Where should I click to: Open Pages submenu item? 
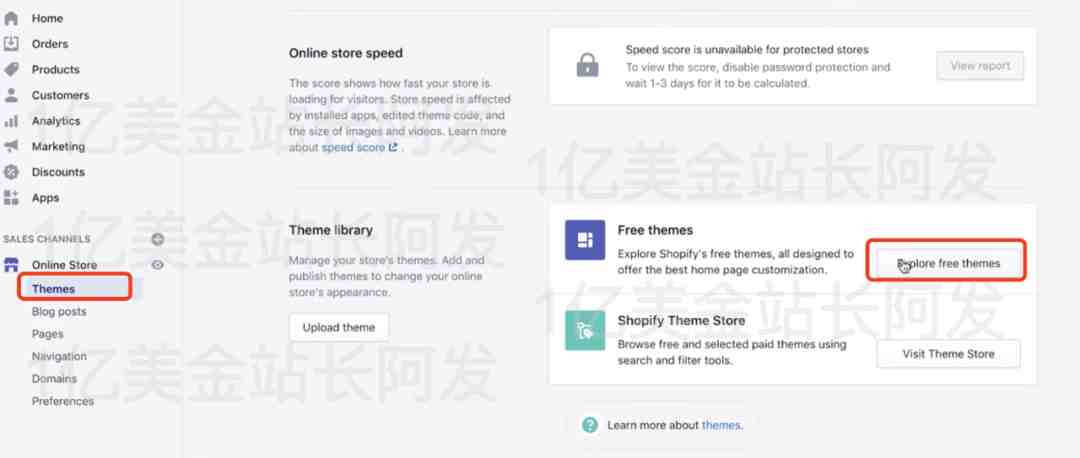tap(48, 334)
